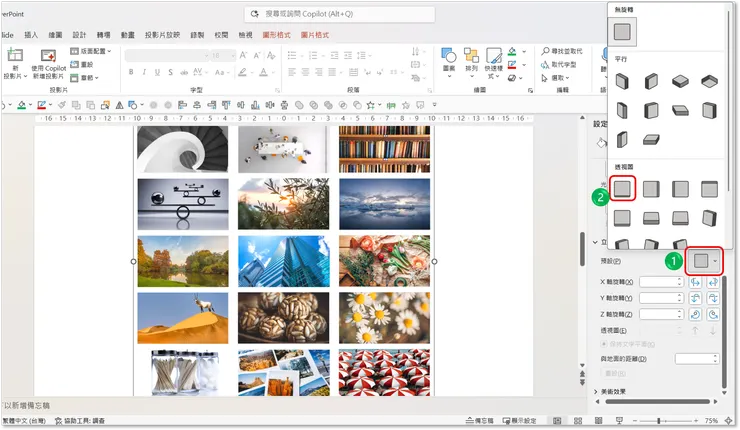This screenshot has height=430, width=740.
Task: Select the spiral staircase photo on slide
Action: click(x=183, y=149)
